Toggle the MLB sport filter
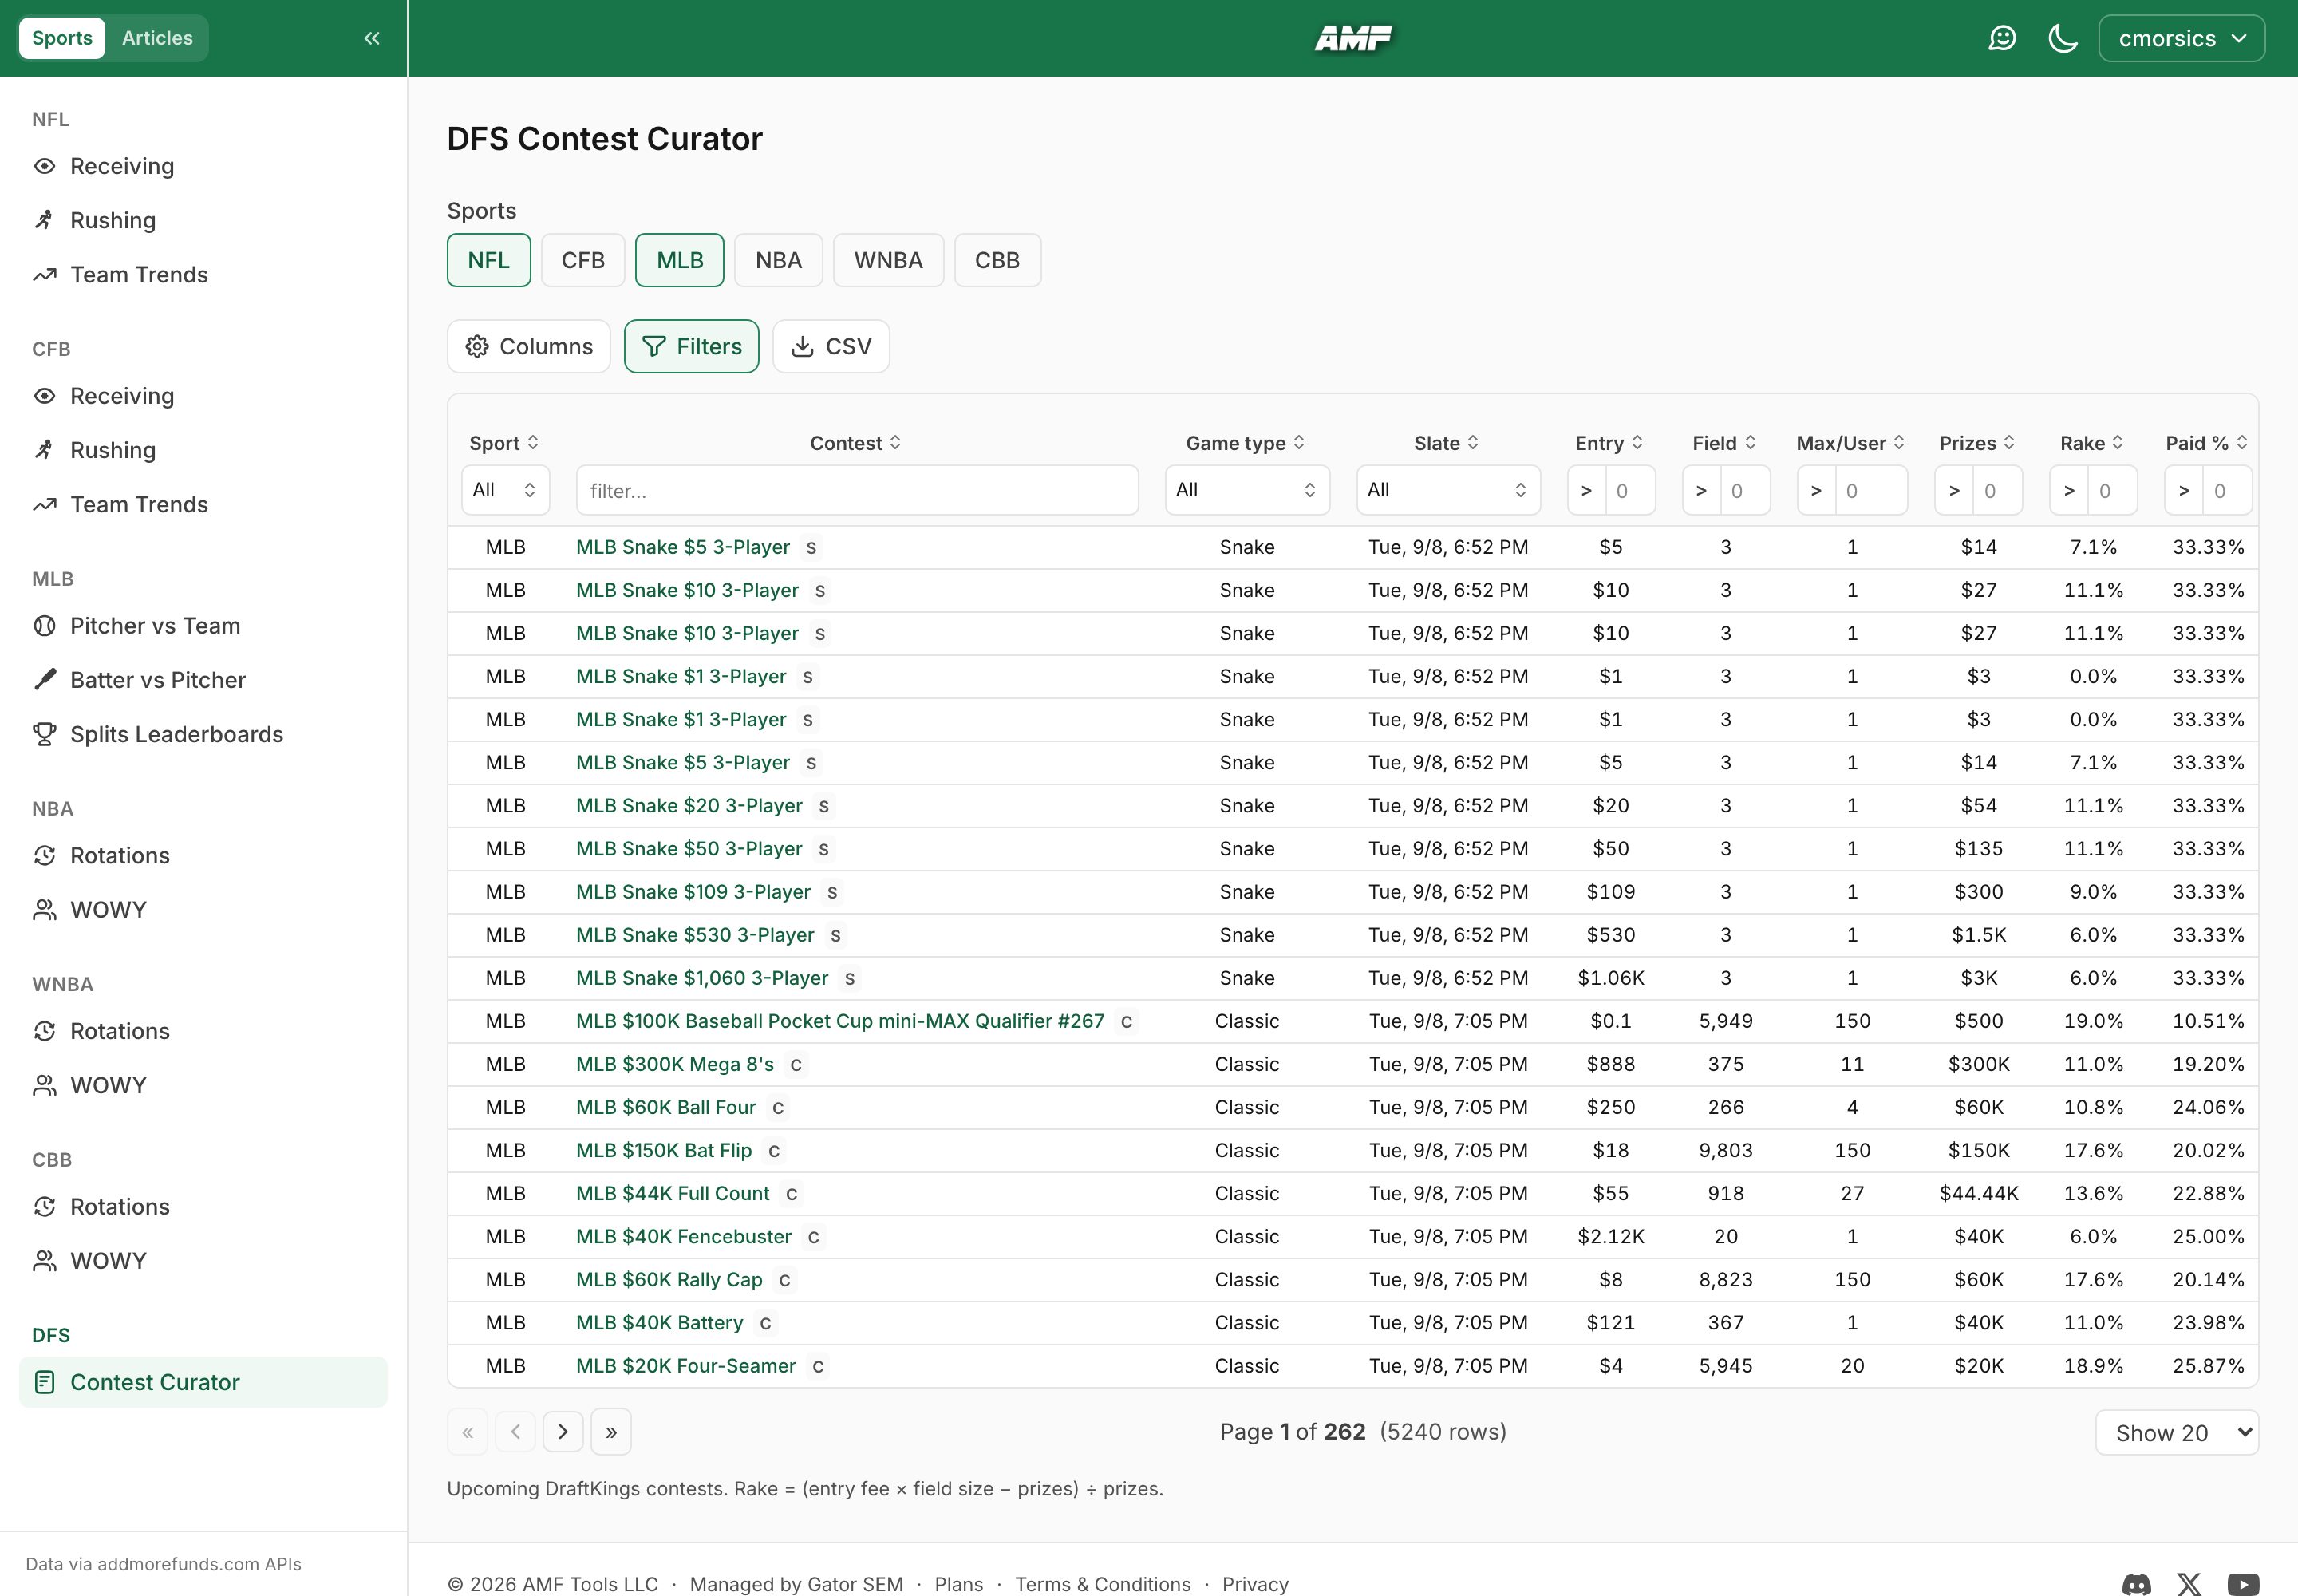 pyautogui.click(x=680, y=260)
